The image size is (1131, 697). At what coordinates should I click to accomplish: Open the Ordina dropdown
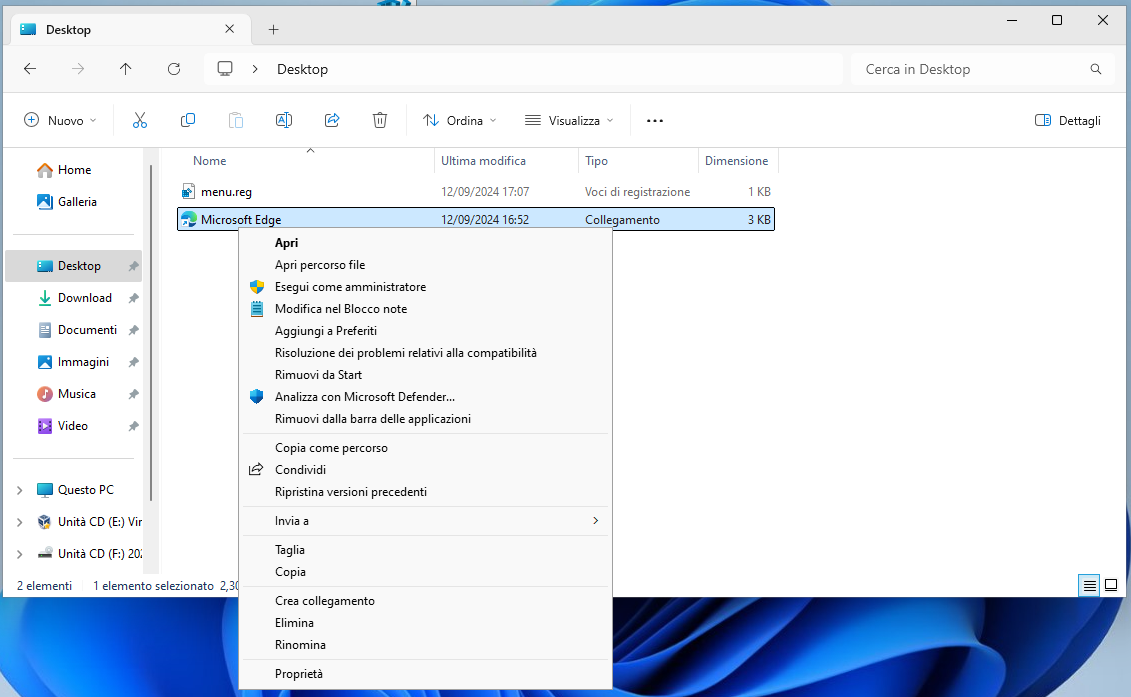pos(459,120)
